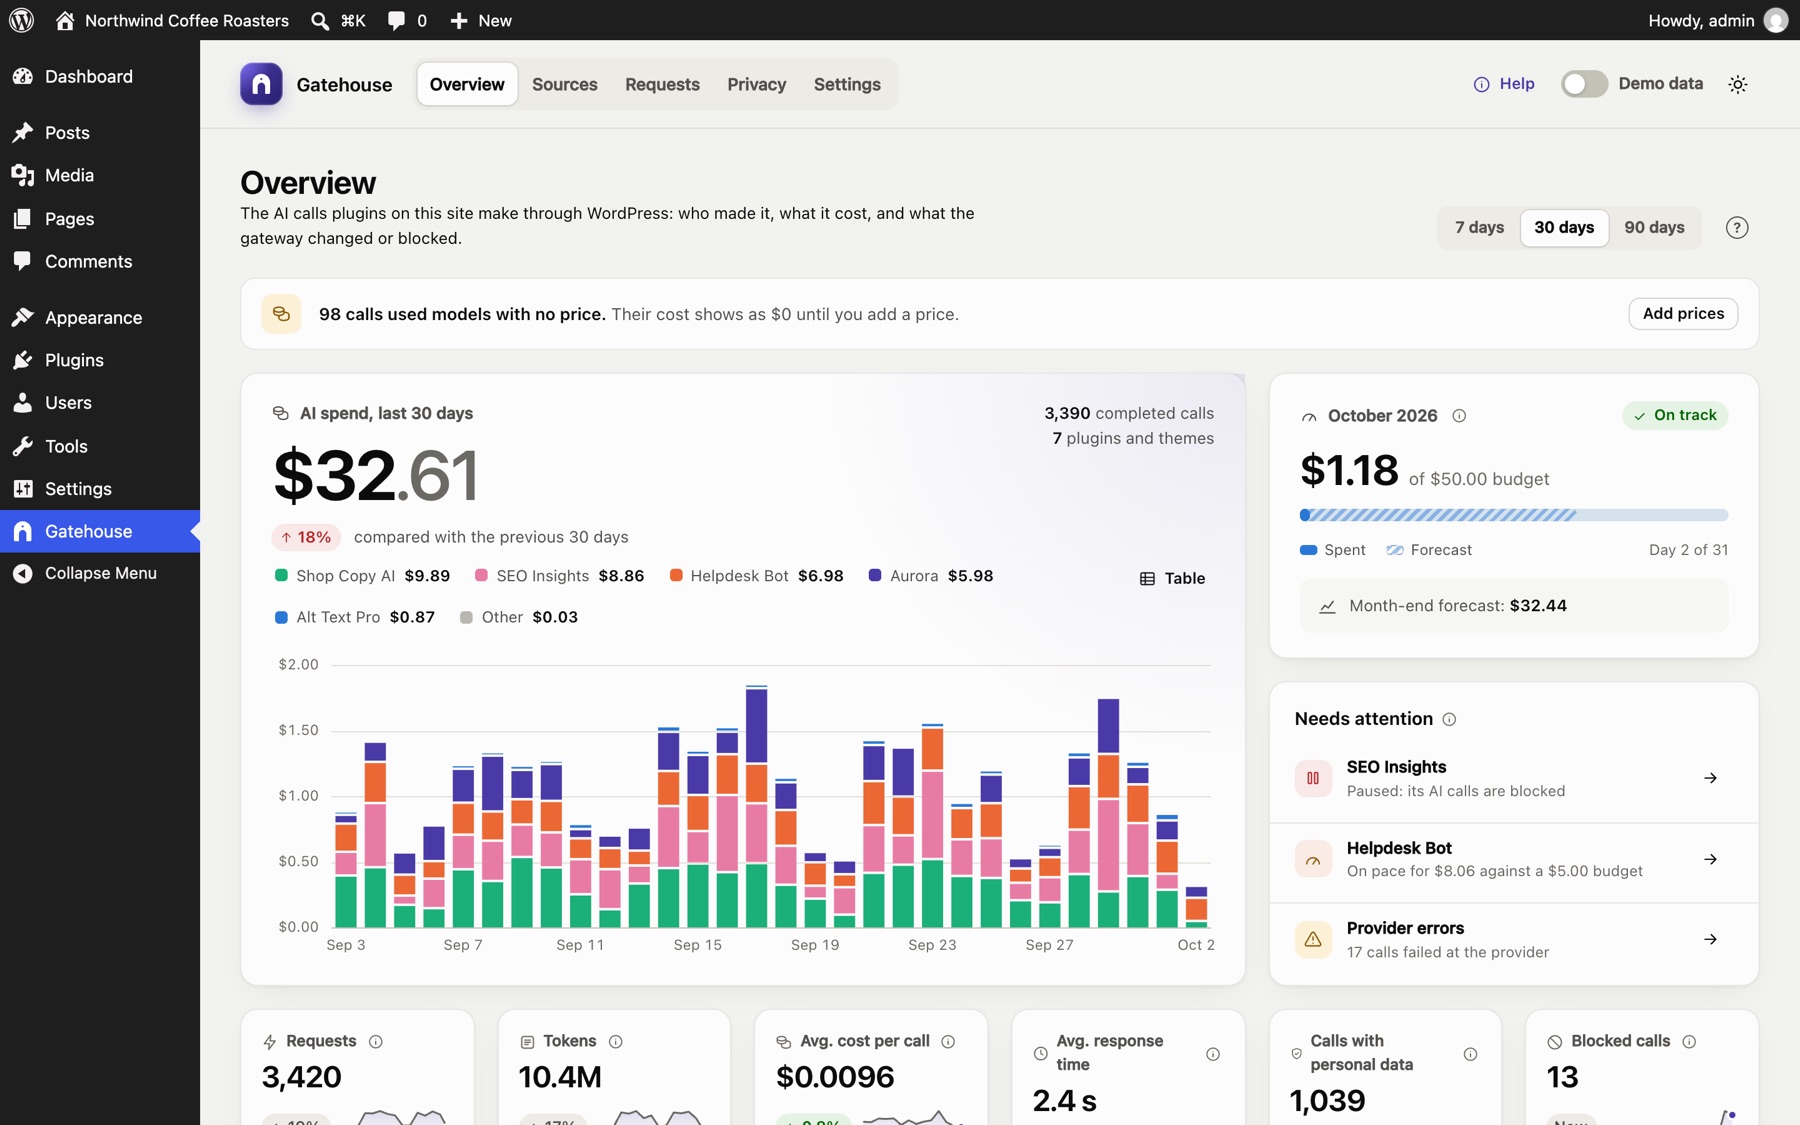
Task: Open the Helpdesk Bot budget alert arrow
Action: click(x=1710, y=859)
